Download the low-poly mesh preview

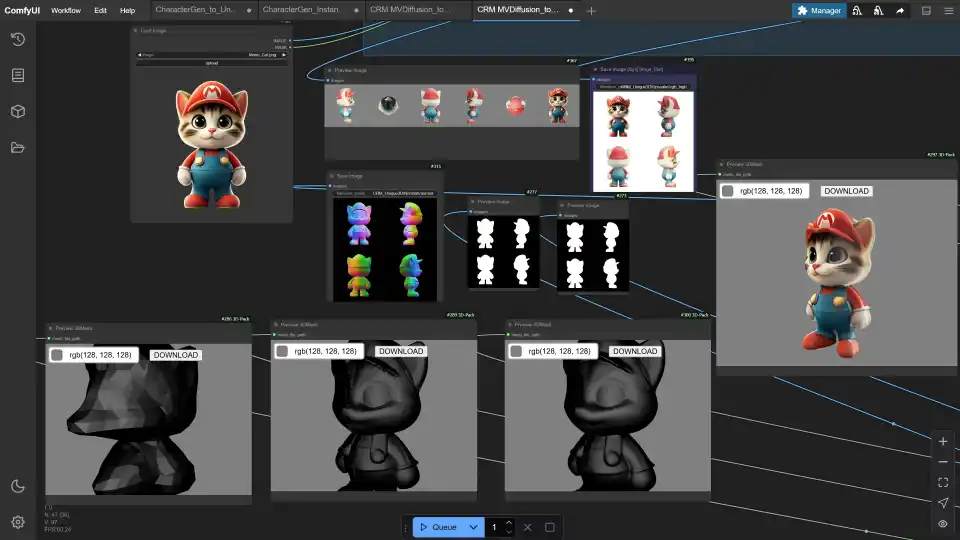(x=176, y=355)
